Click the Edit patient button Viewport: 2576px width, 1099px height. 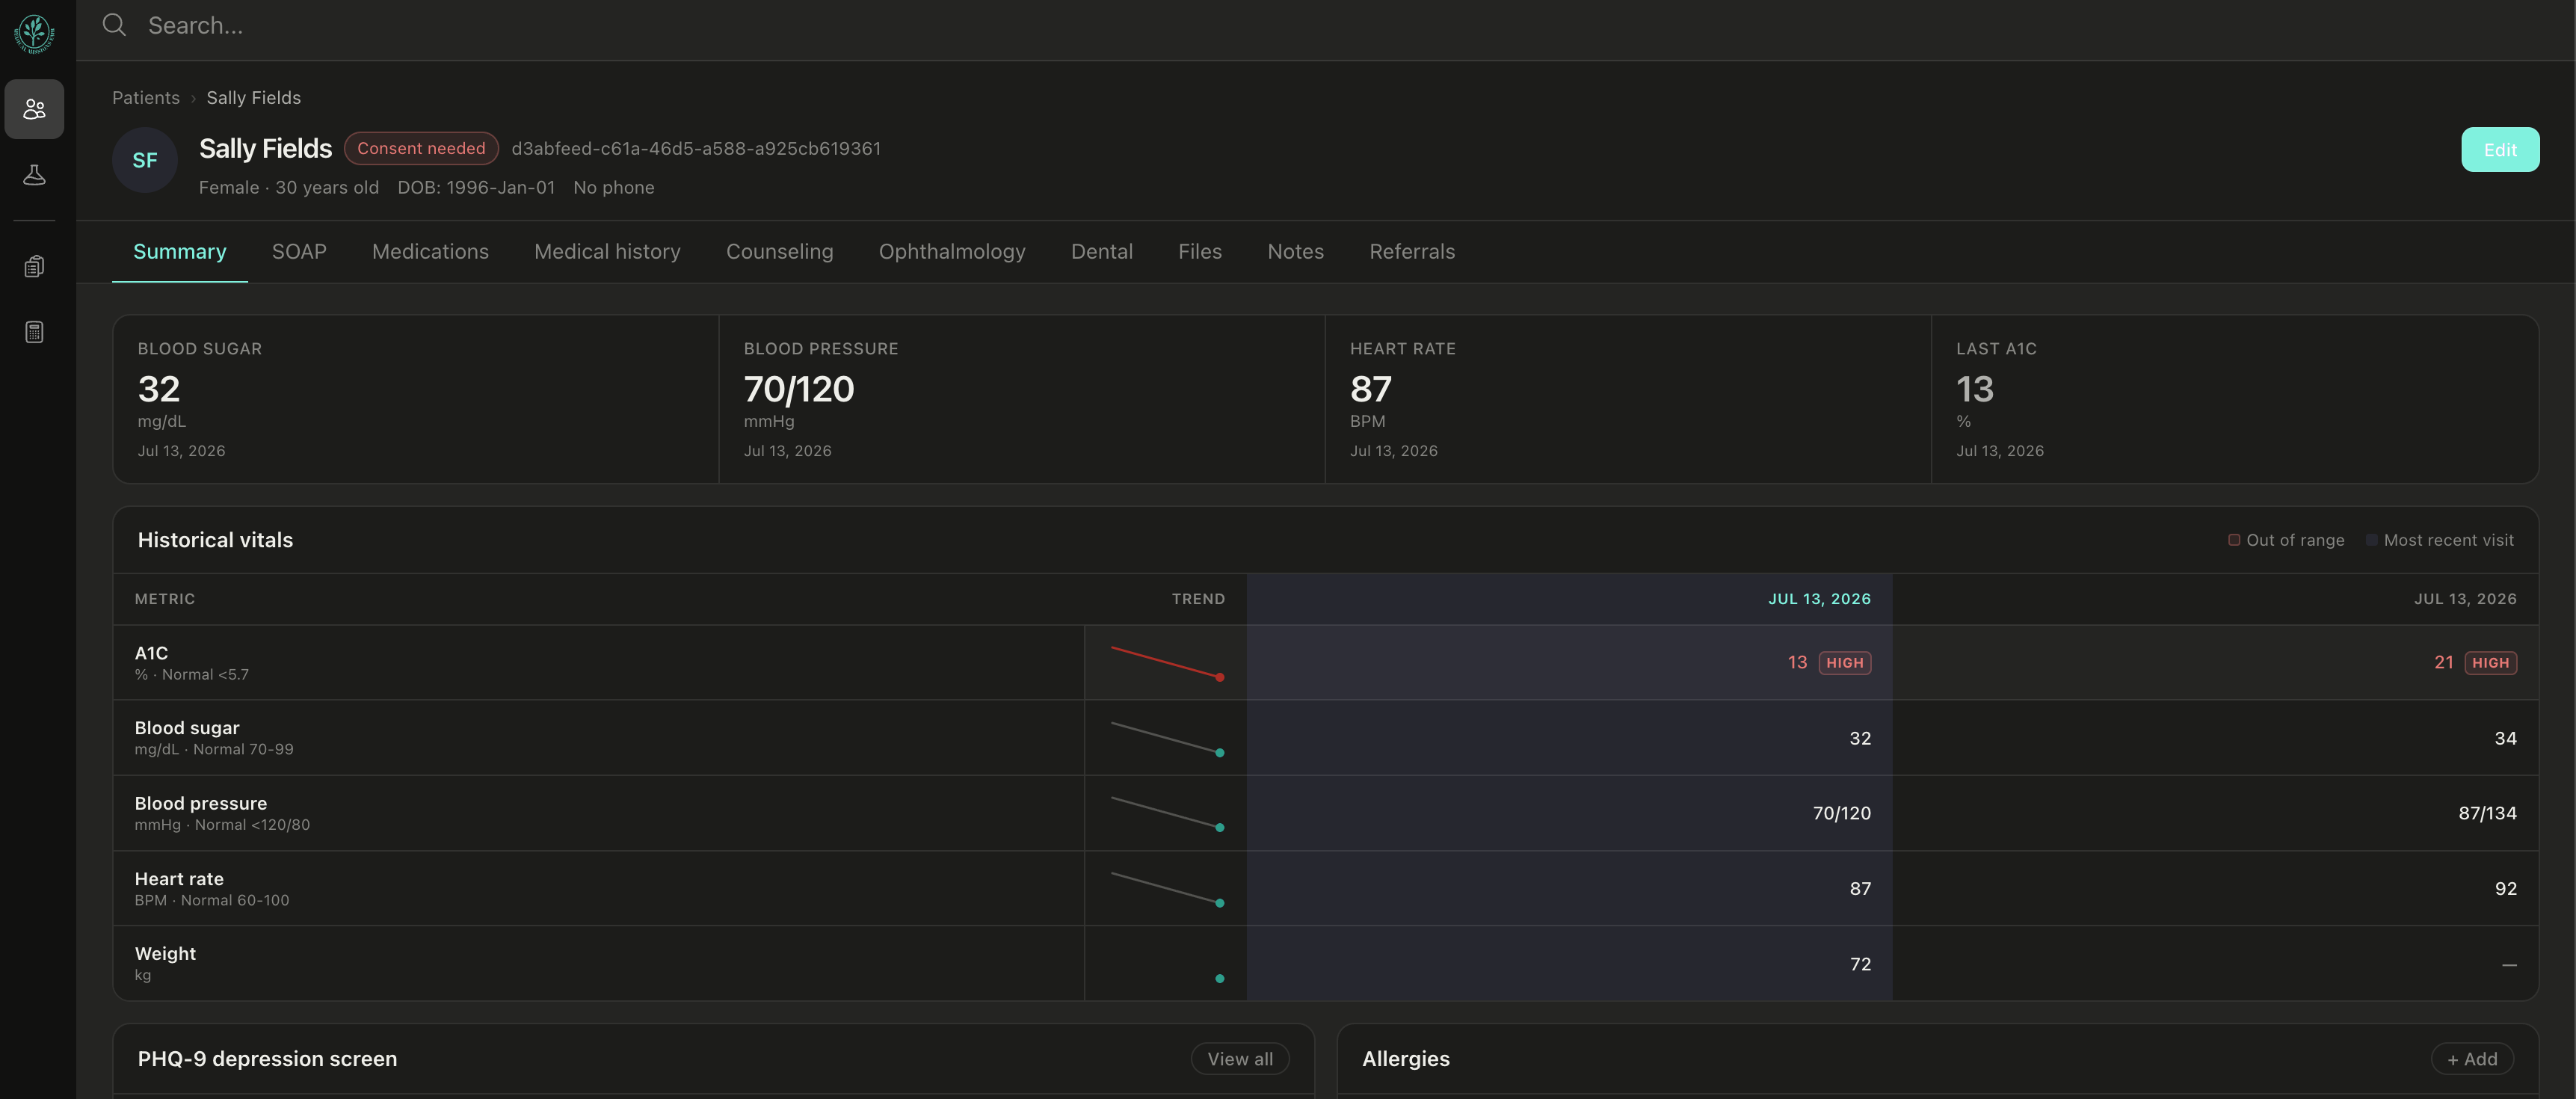pos(2500,150)
